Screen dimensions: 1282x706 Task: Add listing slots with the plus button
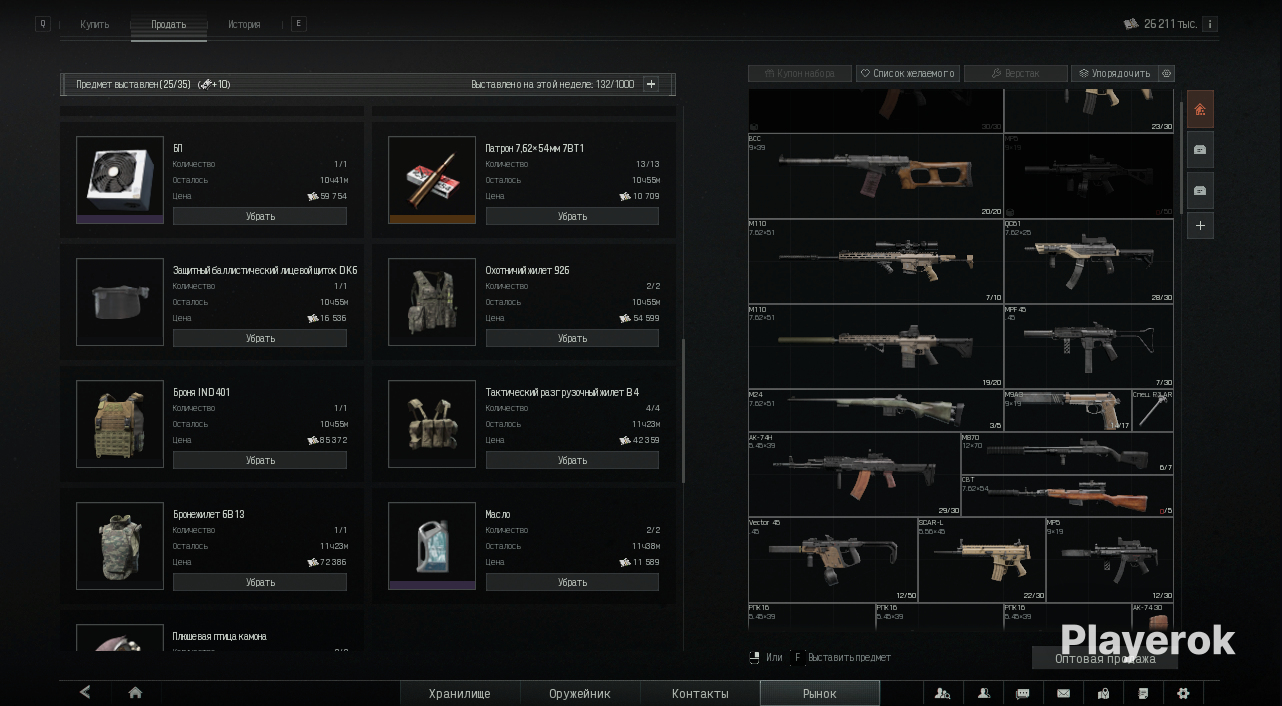click(x=651, y=84)
